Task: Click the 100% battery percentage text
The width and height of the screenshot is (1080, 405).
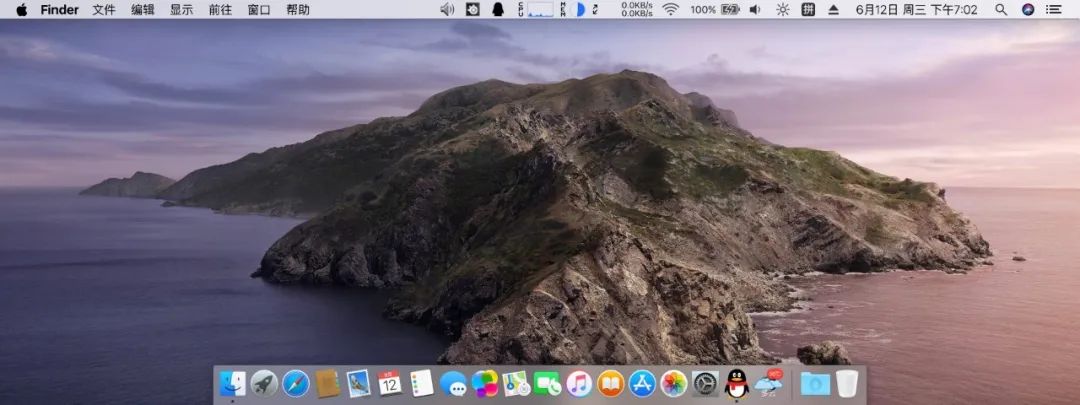Action: pos(703,10)
